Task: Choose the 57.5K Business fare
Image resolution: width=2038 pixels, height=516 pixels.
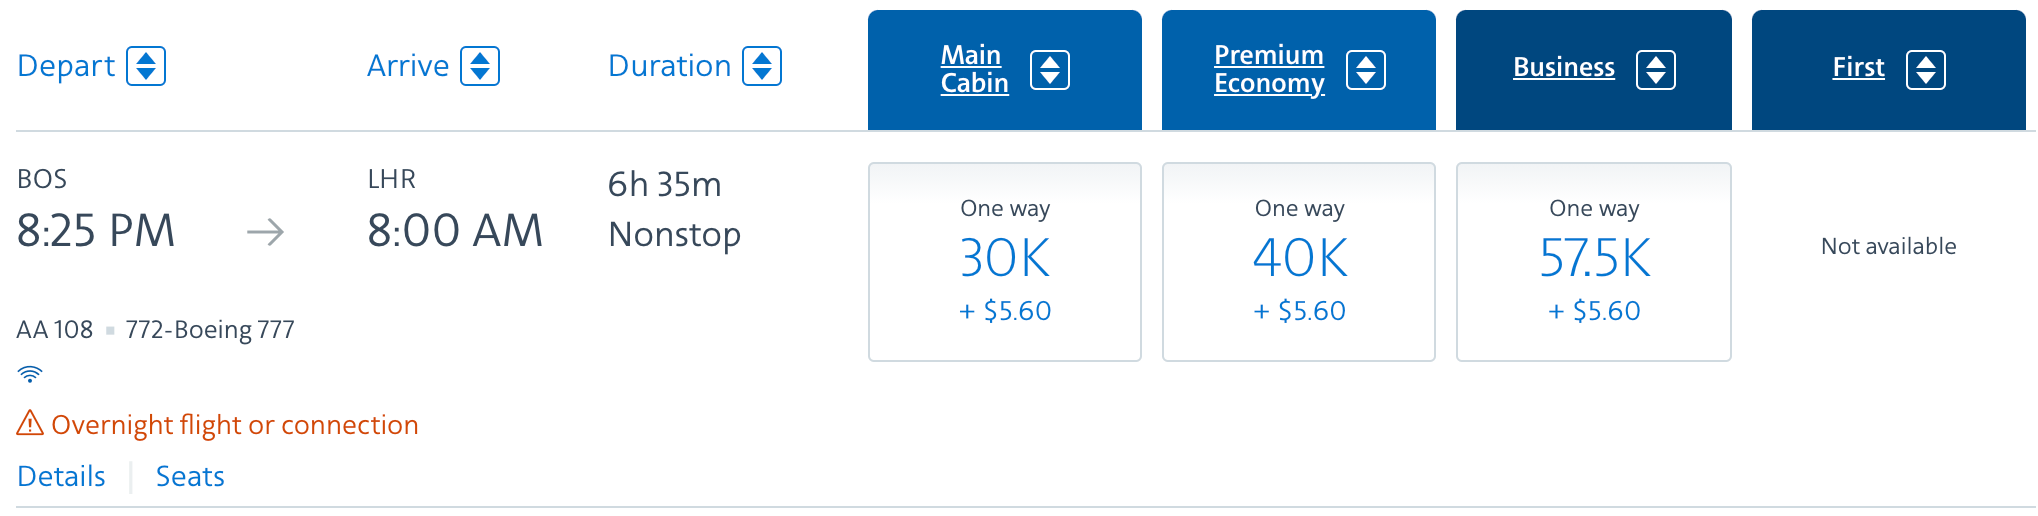Action: (1594, 262)
